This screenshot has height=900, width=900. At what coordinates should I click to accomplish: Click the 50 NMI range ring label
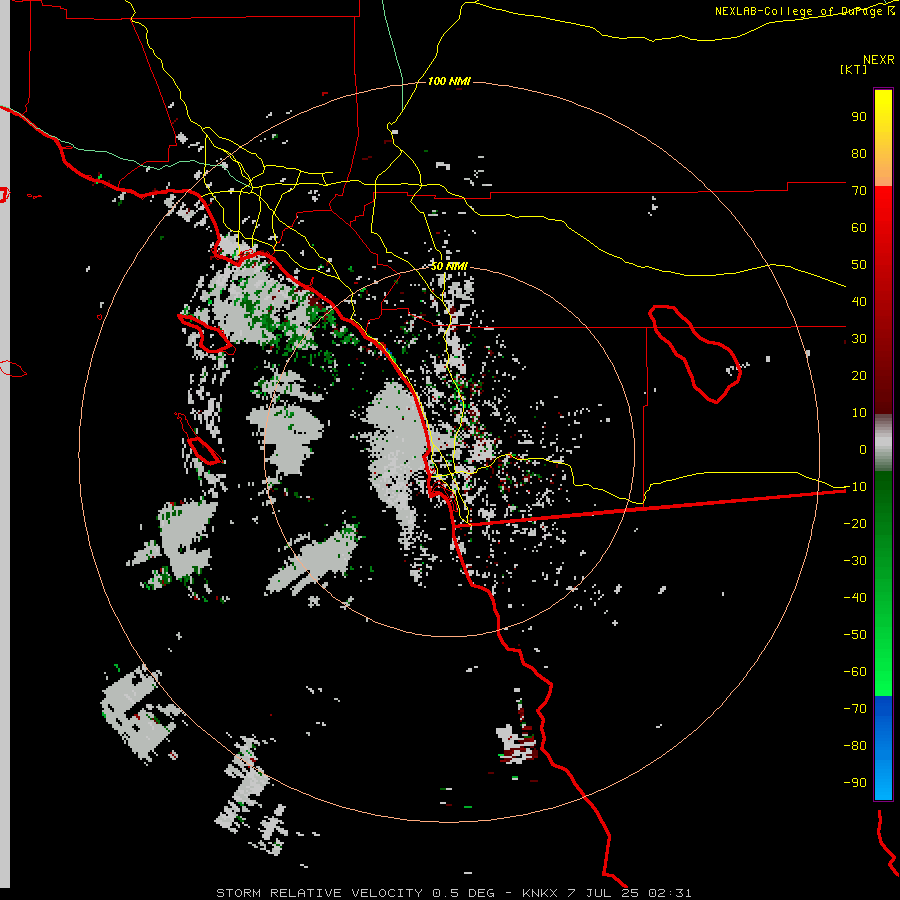(x=449, y=266)
